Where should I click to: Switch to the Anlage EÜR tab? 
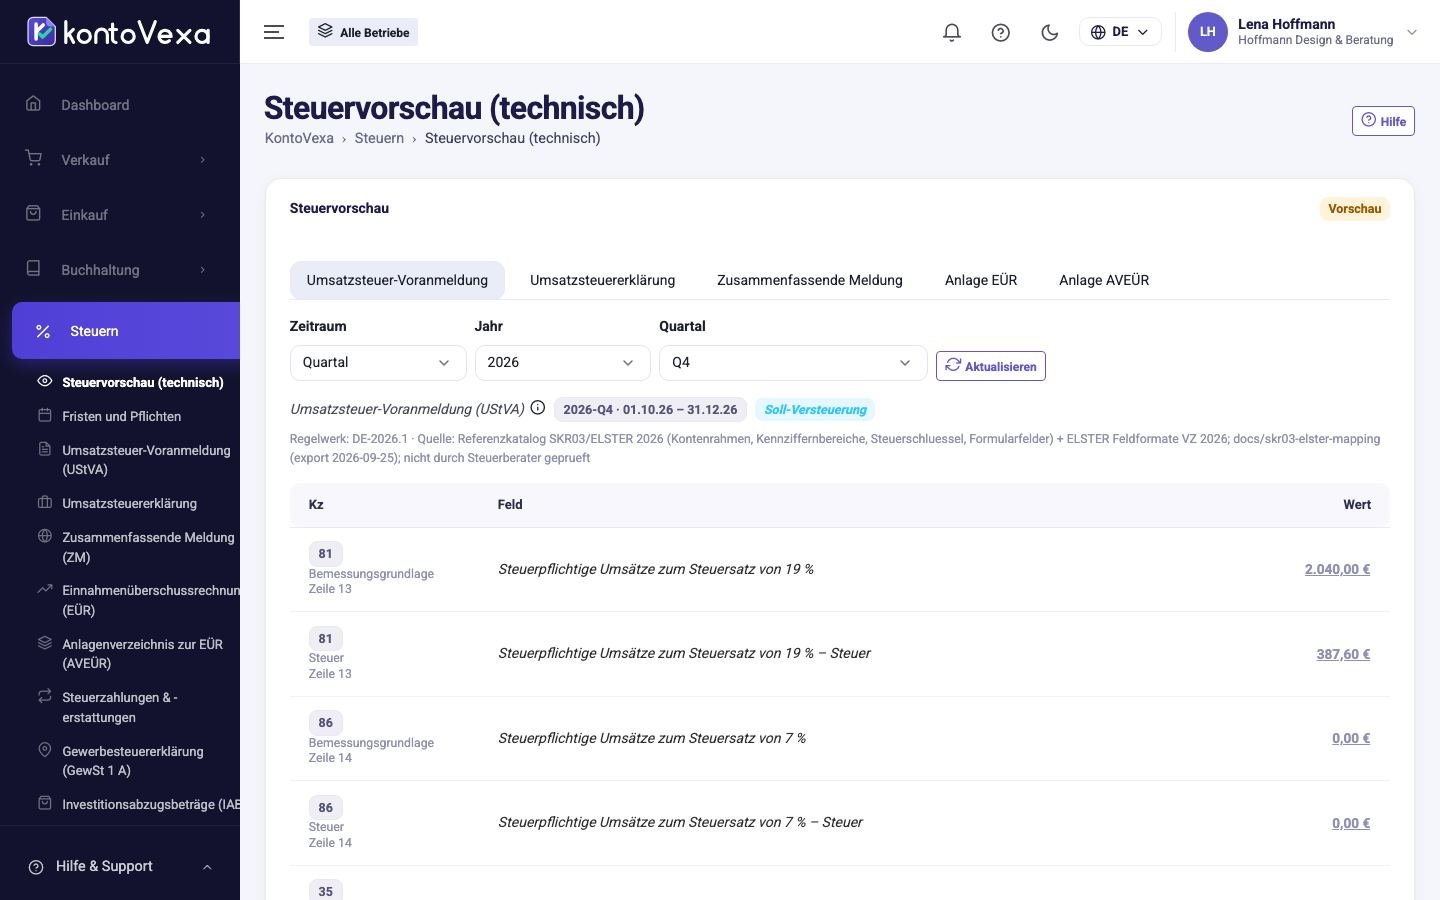(x=981, y=280)
